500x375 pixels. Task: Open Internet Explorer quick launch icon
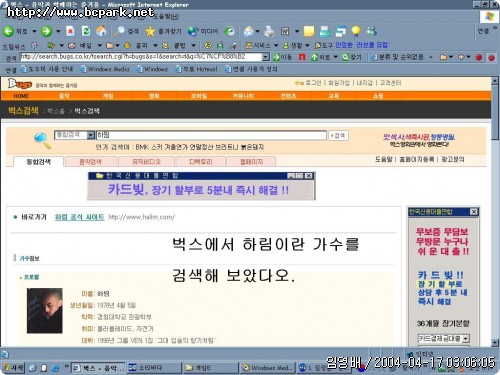(55, 368)
